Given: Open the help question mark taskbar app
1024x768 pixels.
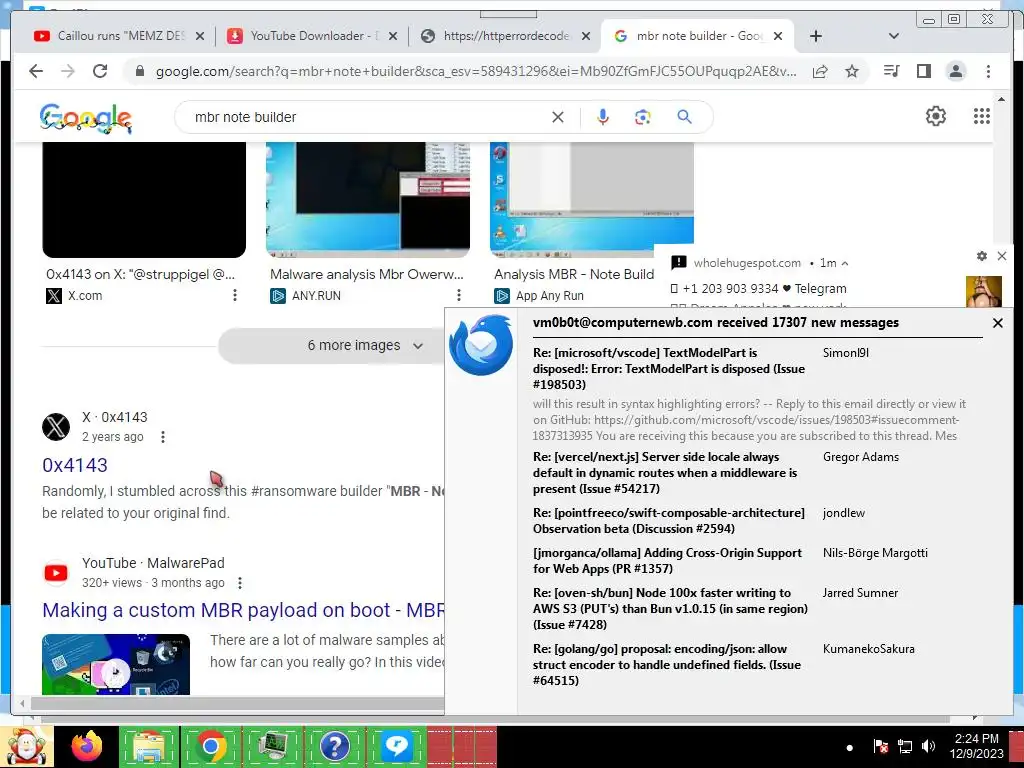Looking at the screenshot, I should (x=334, y=746).
